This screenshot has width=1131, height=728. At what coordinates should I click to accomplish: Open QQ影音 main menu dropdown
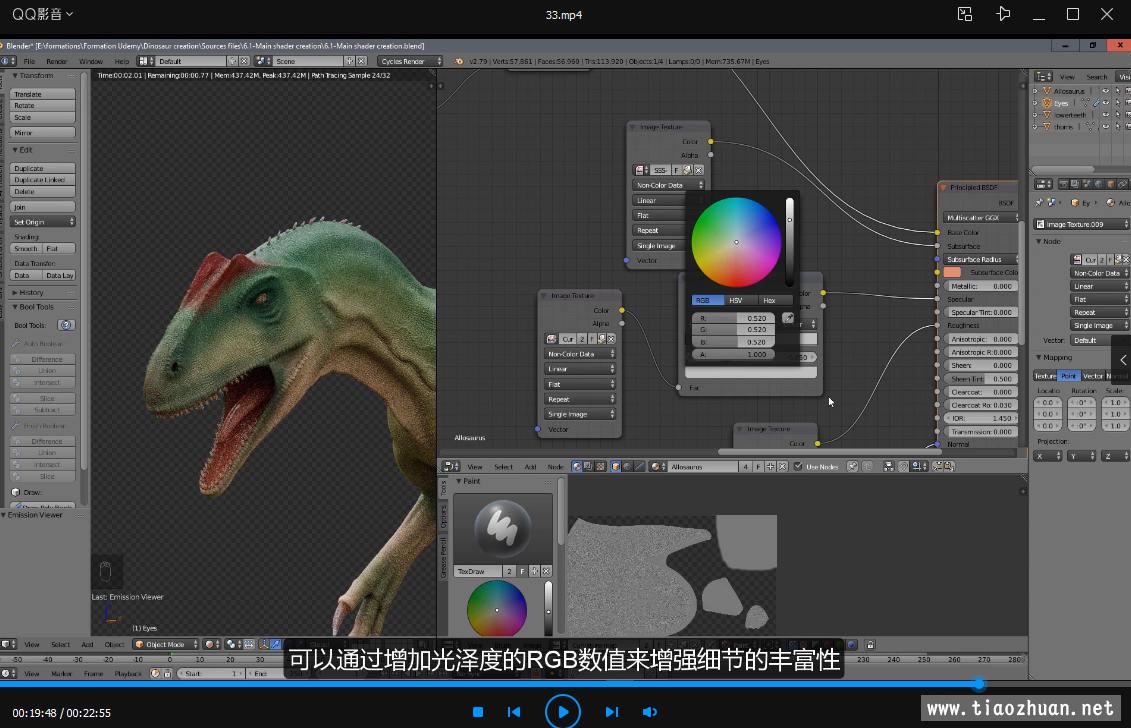(x=43, y=14)
